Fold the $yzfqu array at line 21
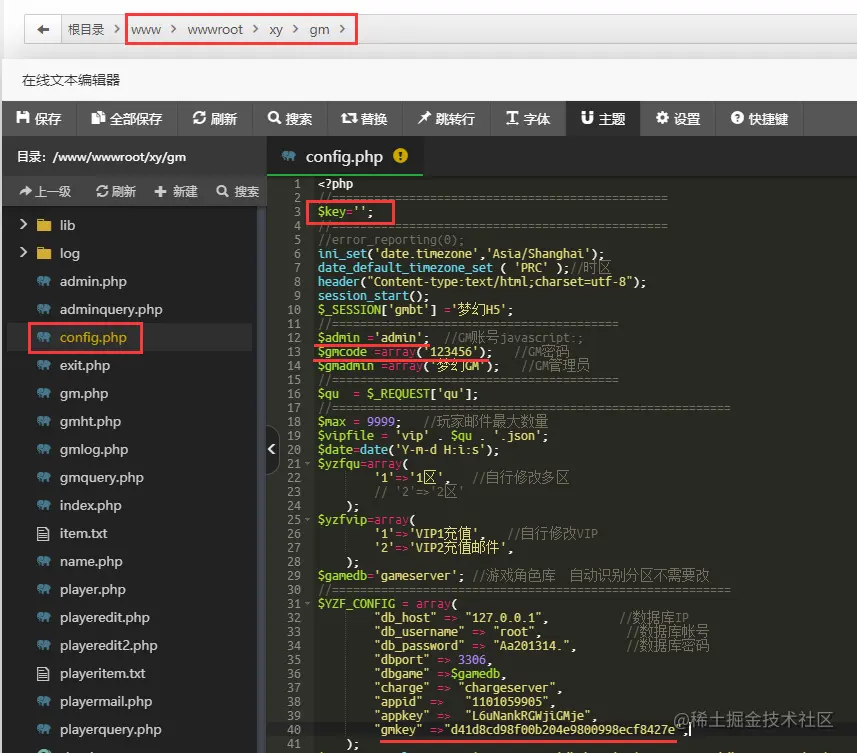Image resolution: width=857 pixels, height=753 pixels. click(307, 464)
